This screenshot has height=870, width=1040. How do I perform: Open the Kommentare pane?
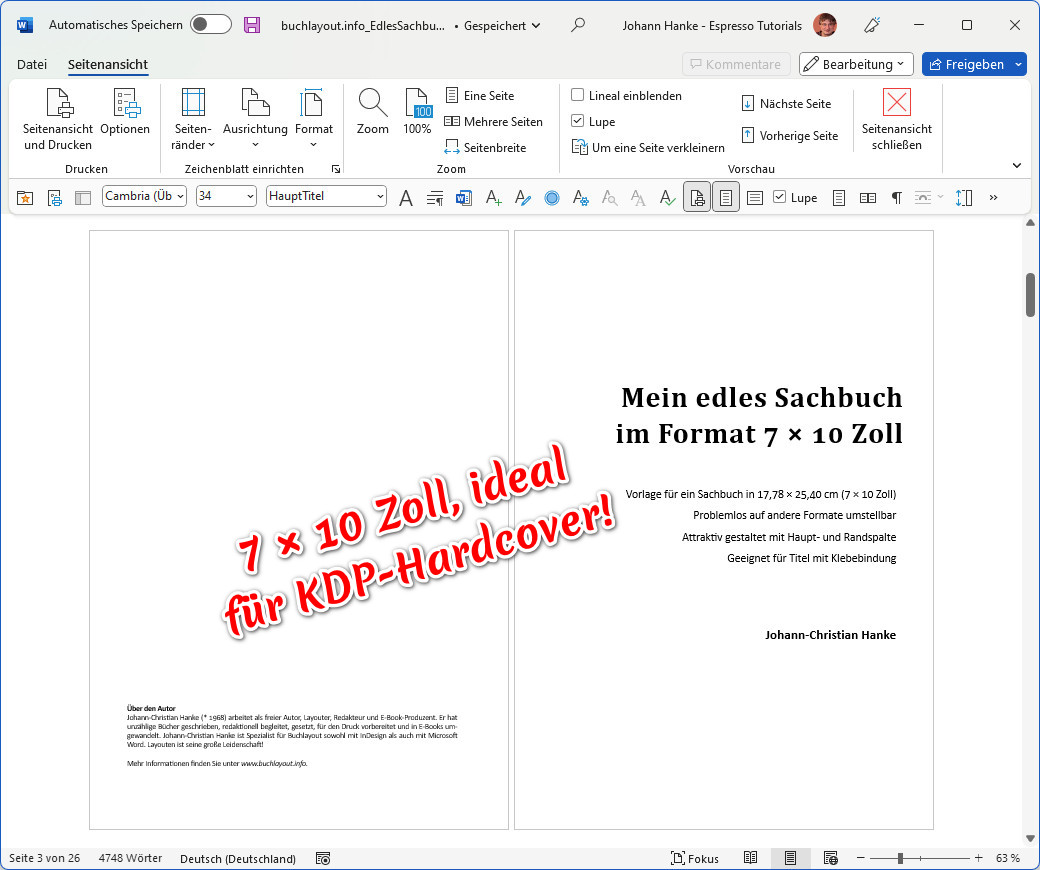click(x=736, y=64)
